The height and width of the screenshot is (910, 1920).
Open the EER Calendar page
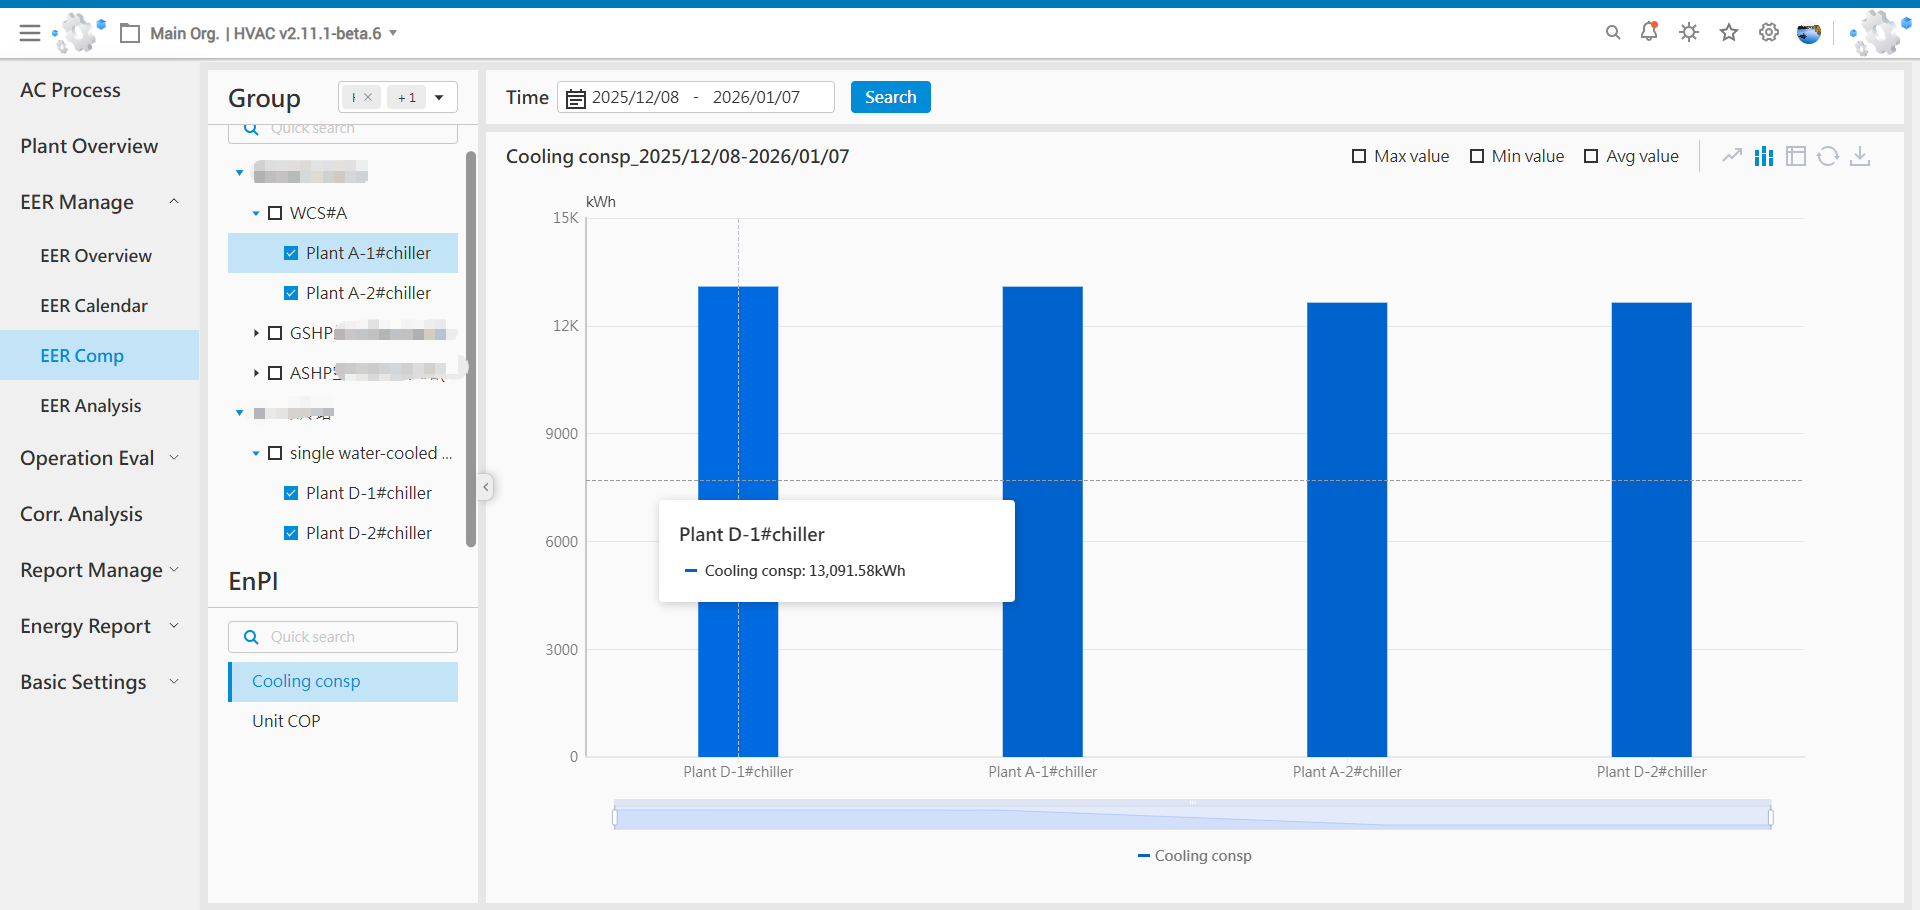tap(94, 306)
